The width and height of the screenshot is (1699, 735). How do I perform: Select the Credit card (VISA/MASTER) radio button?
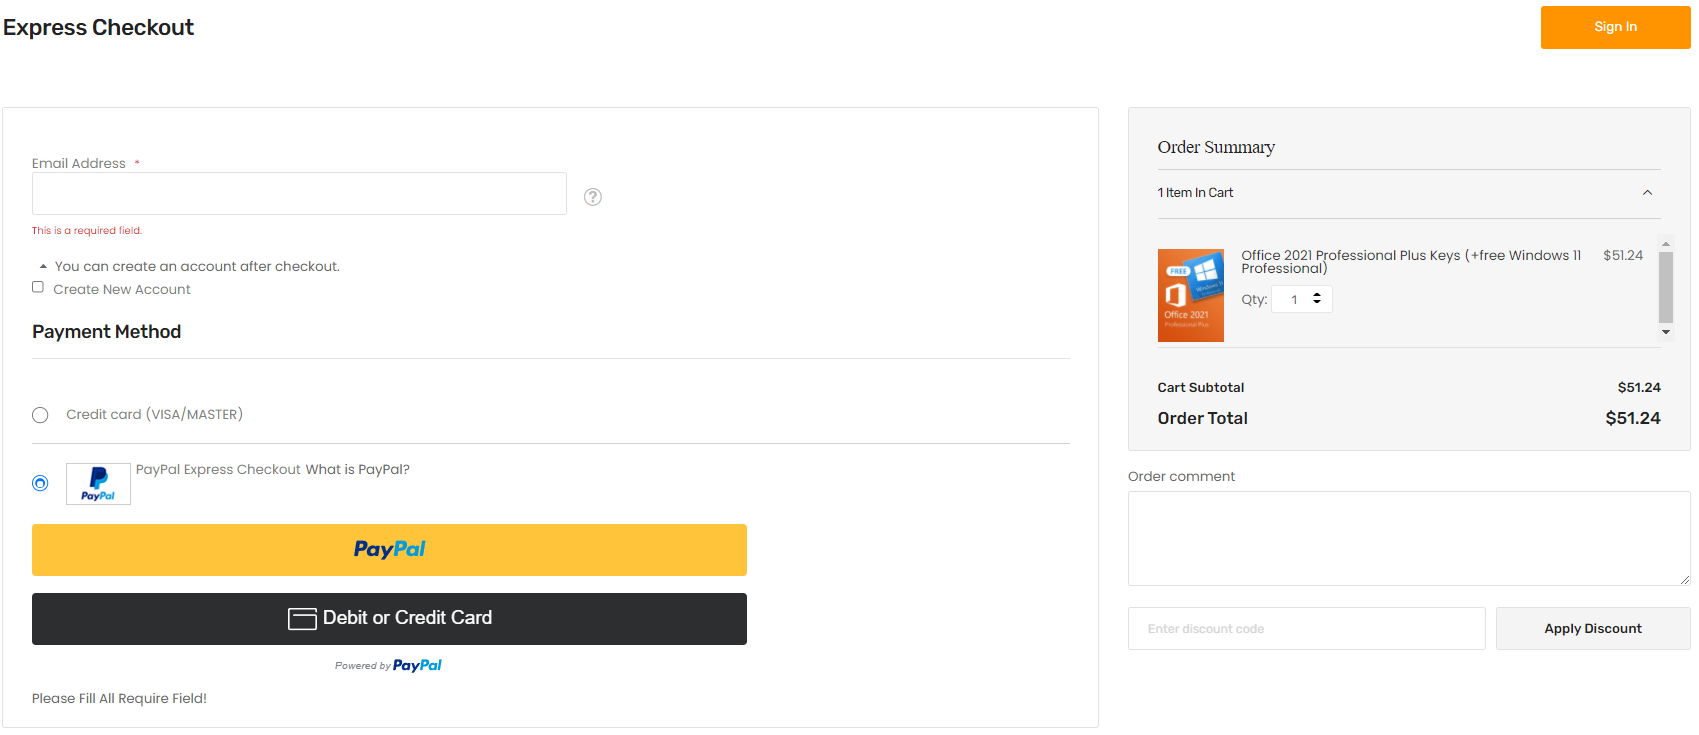tap(40, 415)
